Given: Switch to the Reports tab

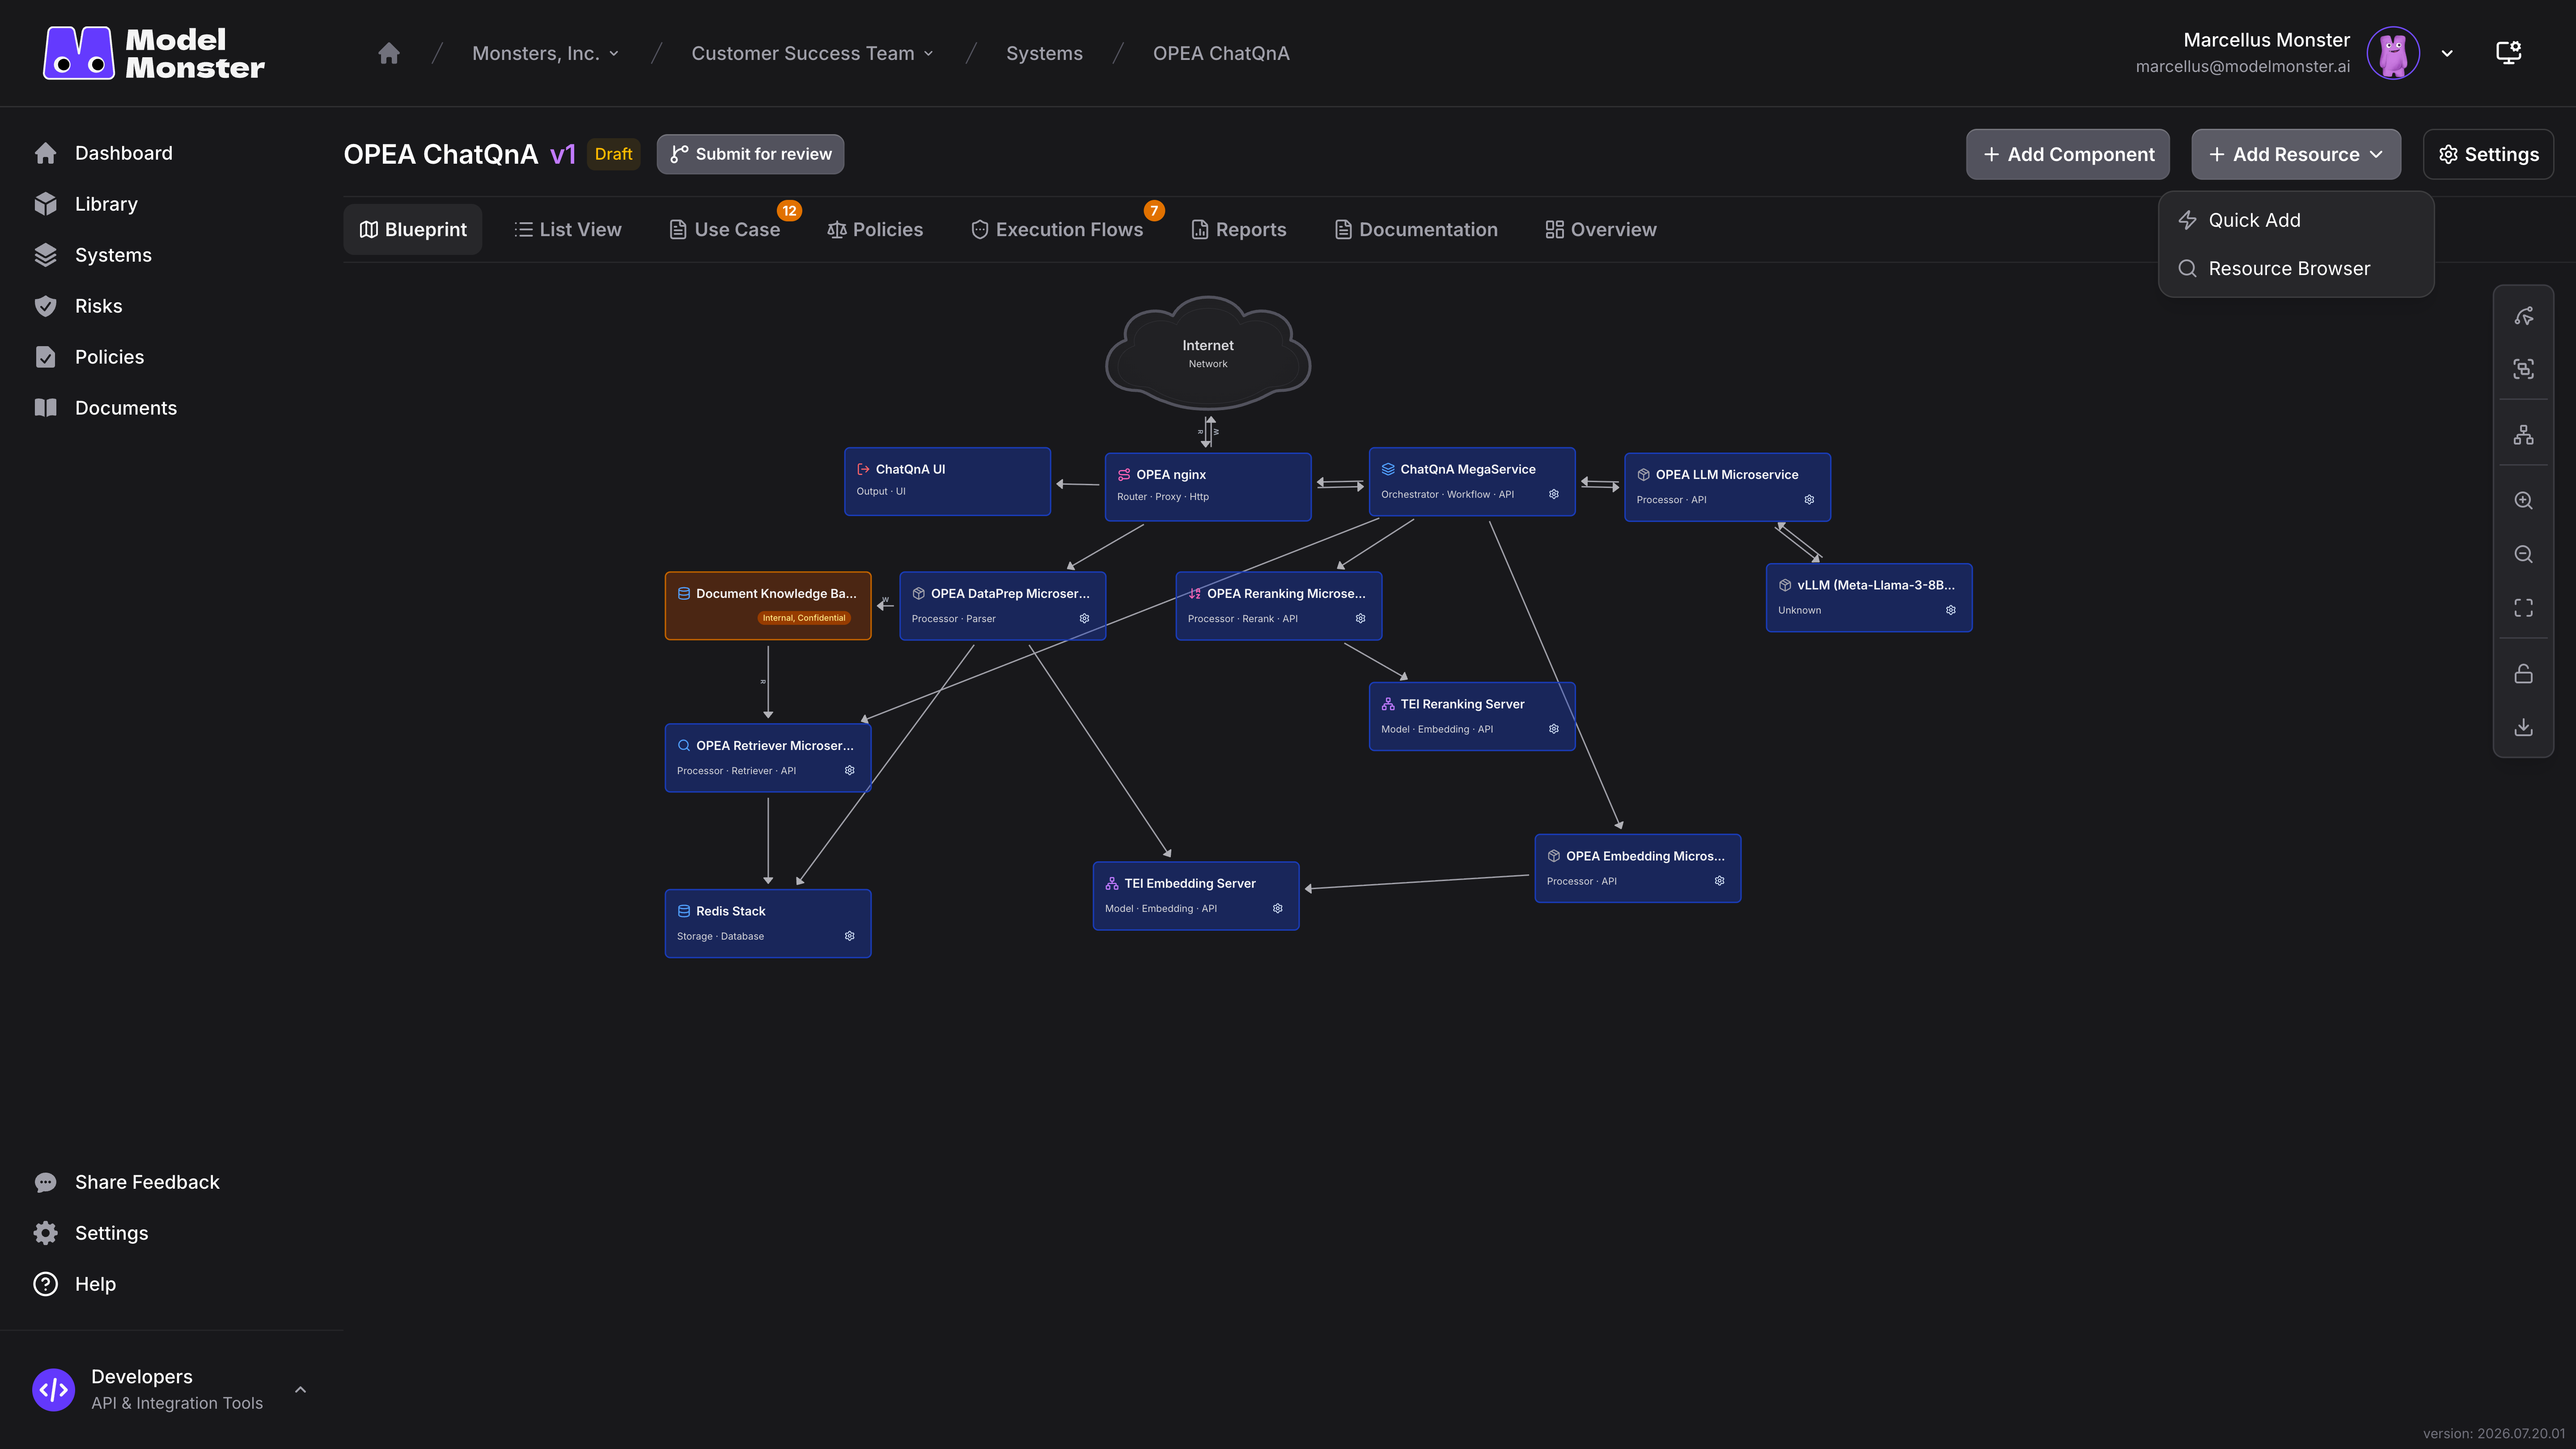Looking at the screenshot, I should point(1239,229).
